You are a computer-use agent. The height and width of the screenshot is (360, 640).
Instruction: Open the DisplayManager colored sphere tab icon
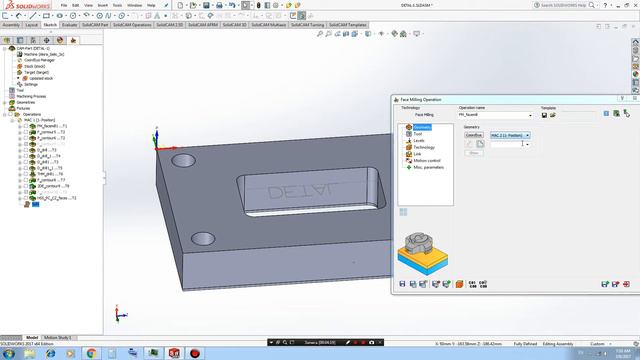(60, 40)
